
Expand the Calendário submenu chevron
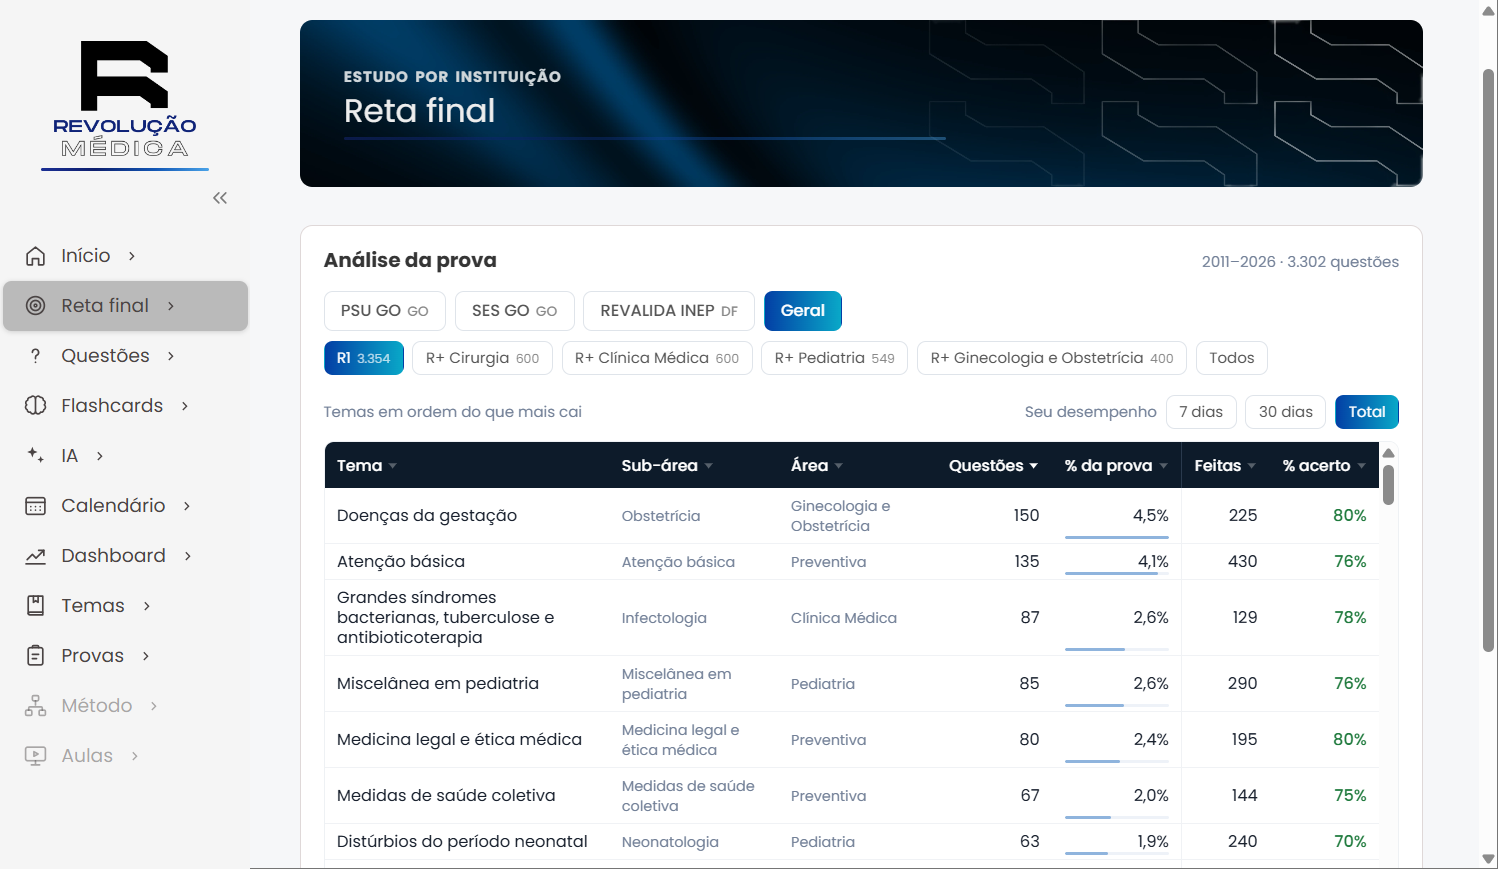187,506
